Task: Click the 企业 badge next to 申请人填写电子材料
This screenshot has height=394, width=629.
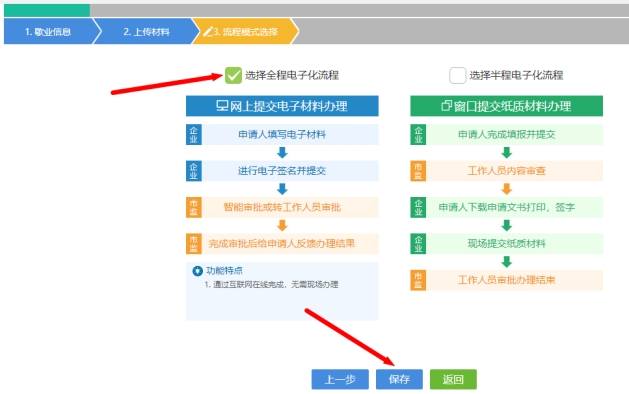Action: point(194,134)
